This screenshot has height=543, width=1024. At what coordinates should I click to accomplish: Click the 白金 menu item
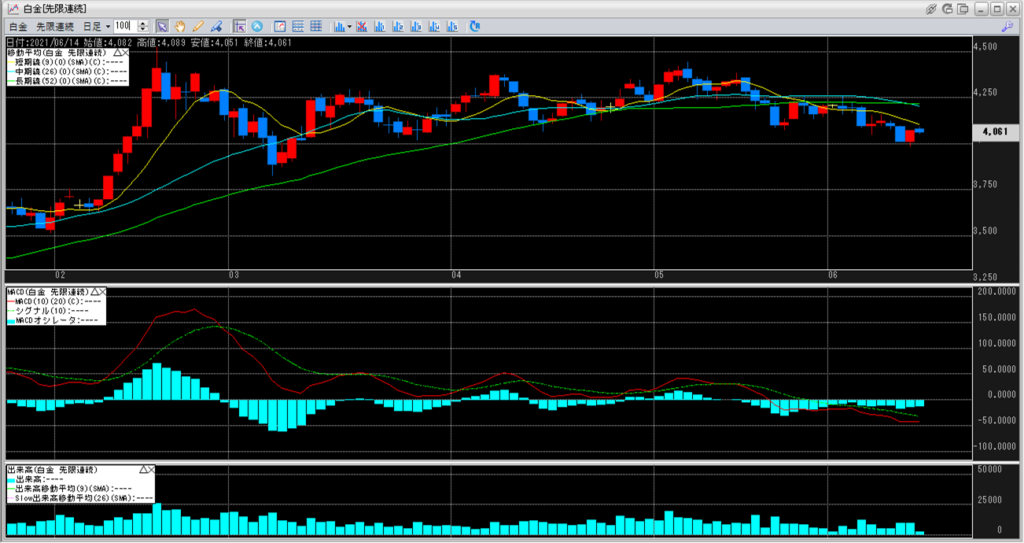[x=18, y=25]
